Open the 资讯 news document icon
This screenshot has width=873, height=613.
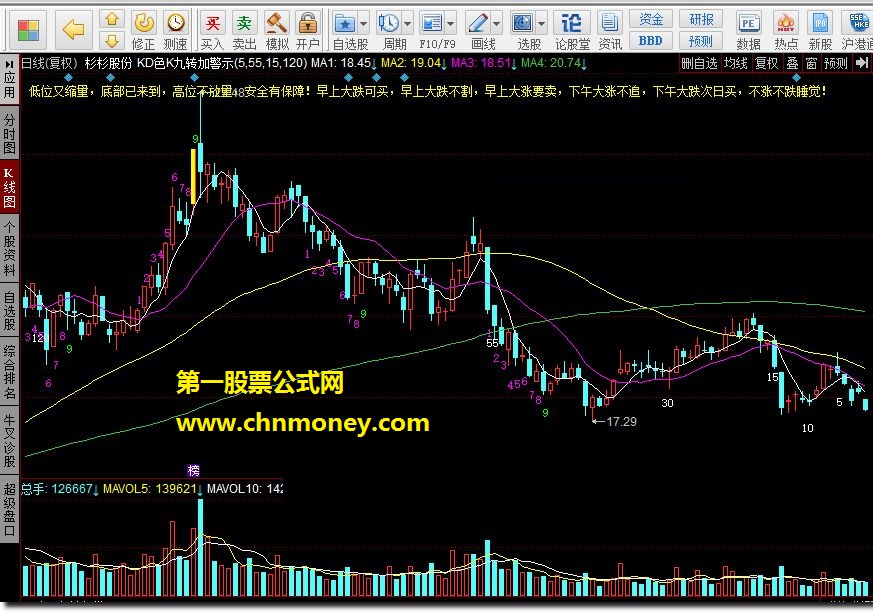click(610, 30)
